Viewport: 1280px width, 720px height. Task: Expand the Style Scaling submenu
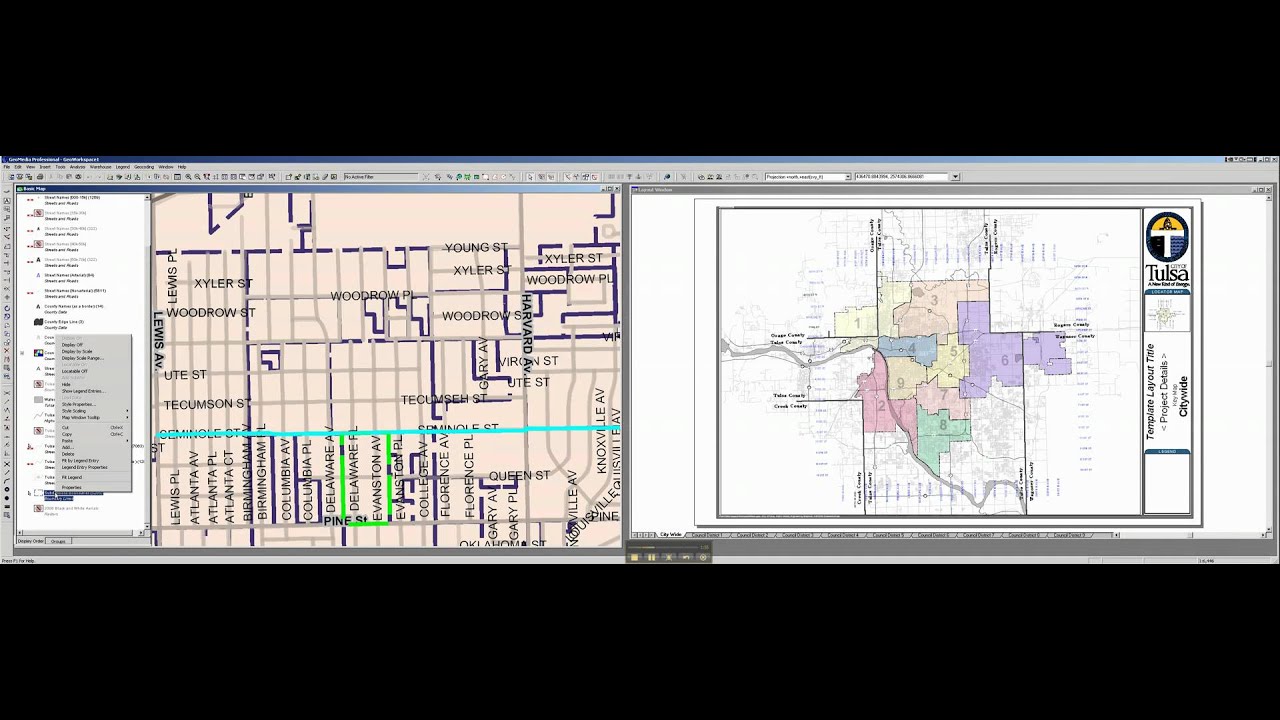pyautogui.click(x=92, y=411)
